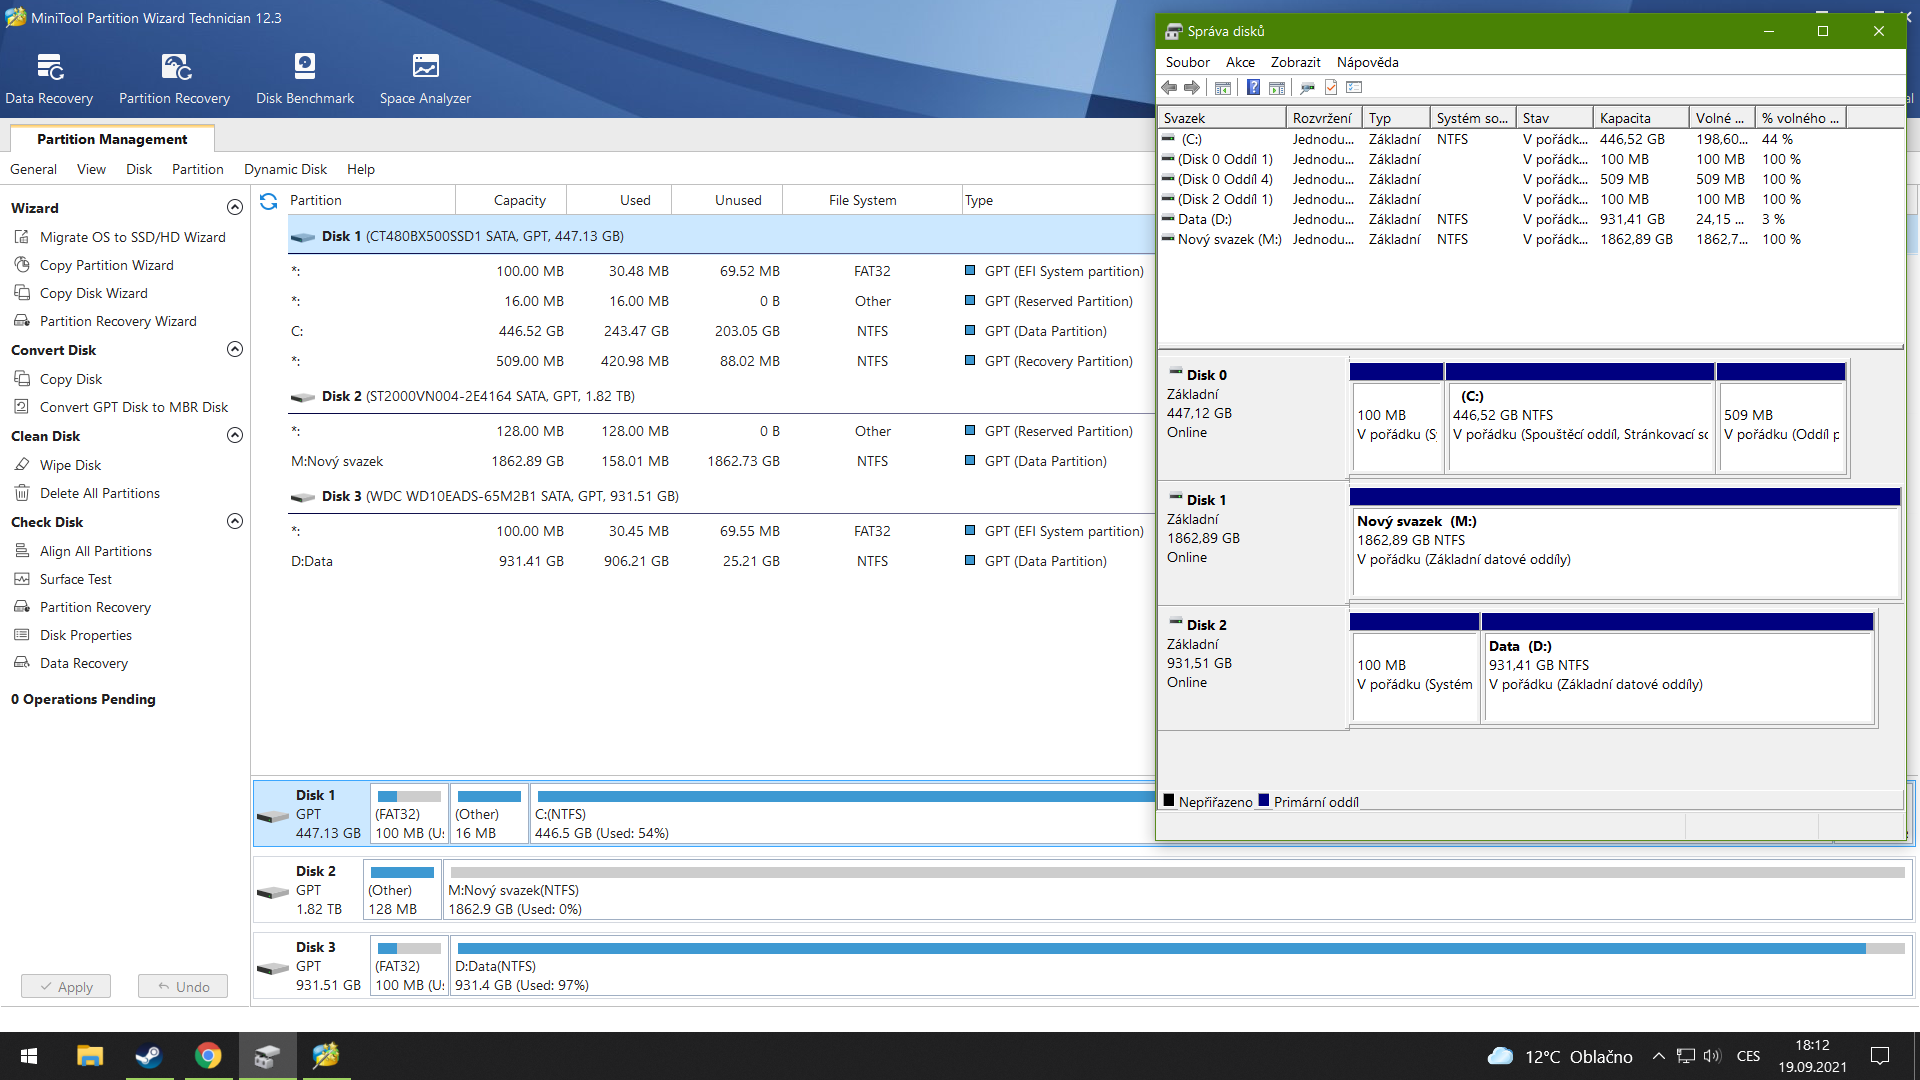This screenshot has width=1920, height=1080.
Task: Launch the Partition Recovery toolbar icon
Action: click(175, 67)
